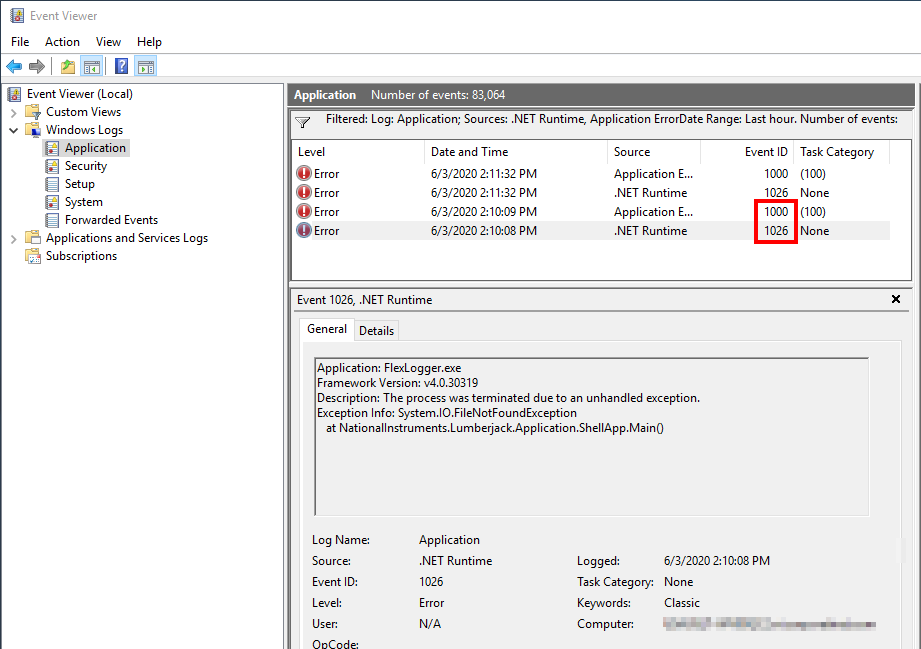Click the Back arrow in the toolbar
Image resolution: width=921 pixels, height=649 pixels.
14,67
